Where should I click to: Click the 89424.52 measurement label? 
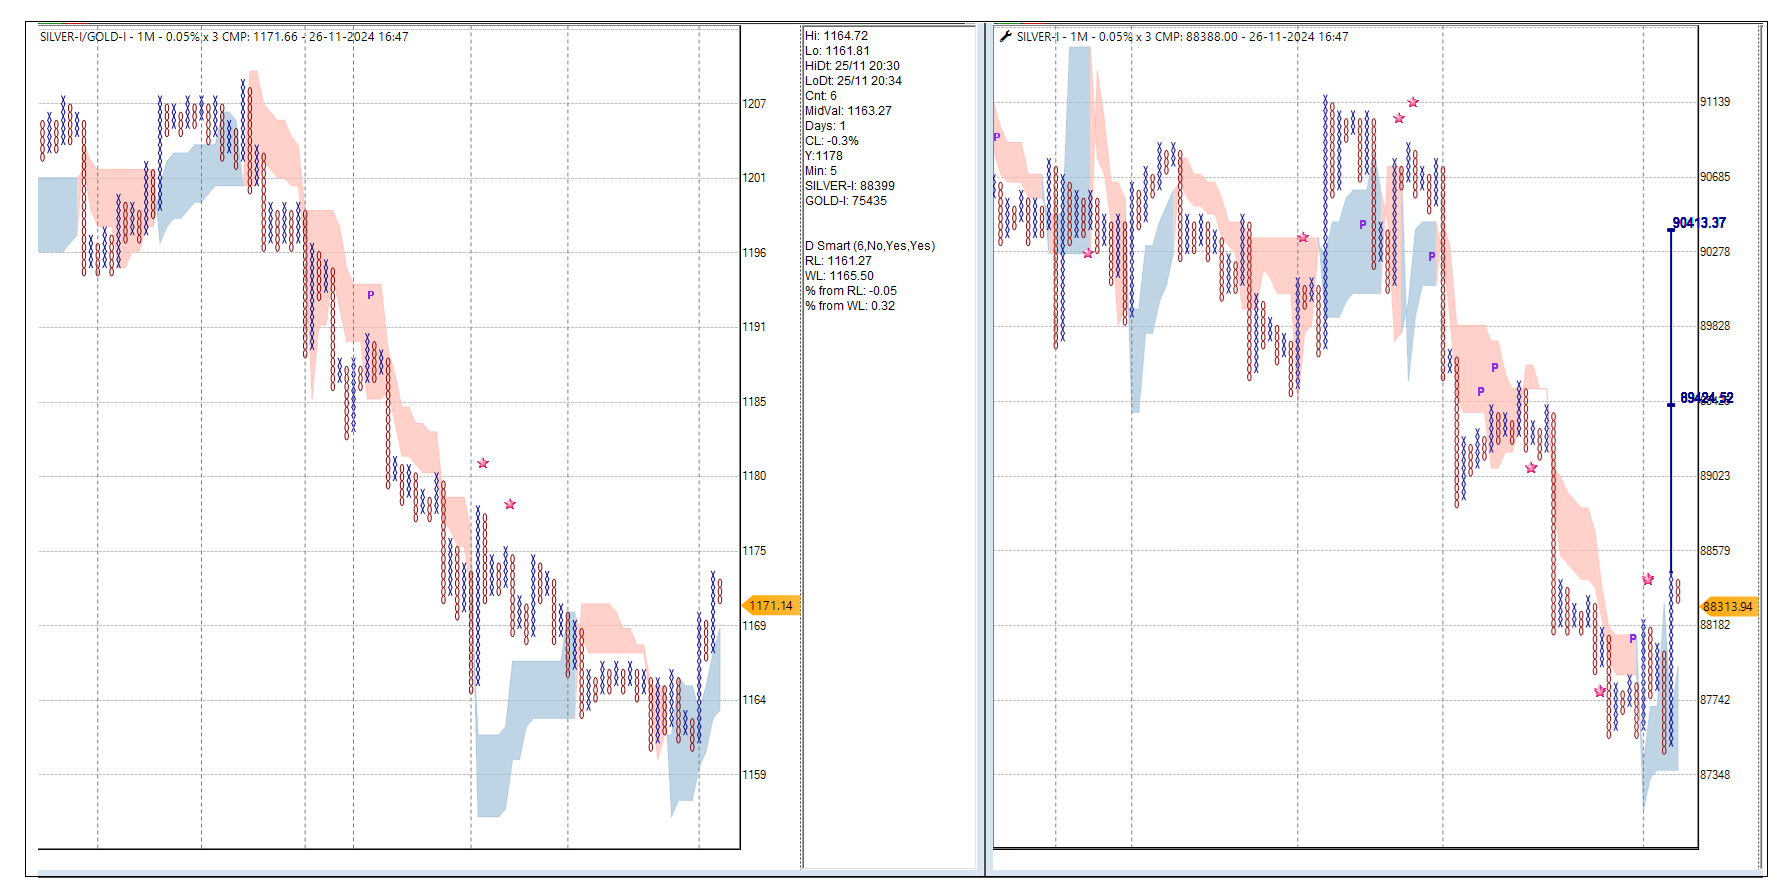coord(1707,398)
